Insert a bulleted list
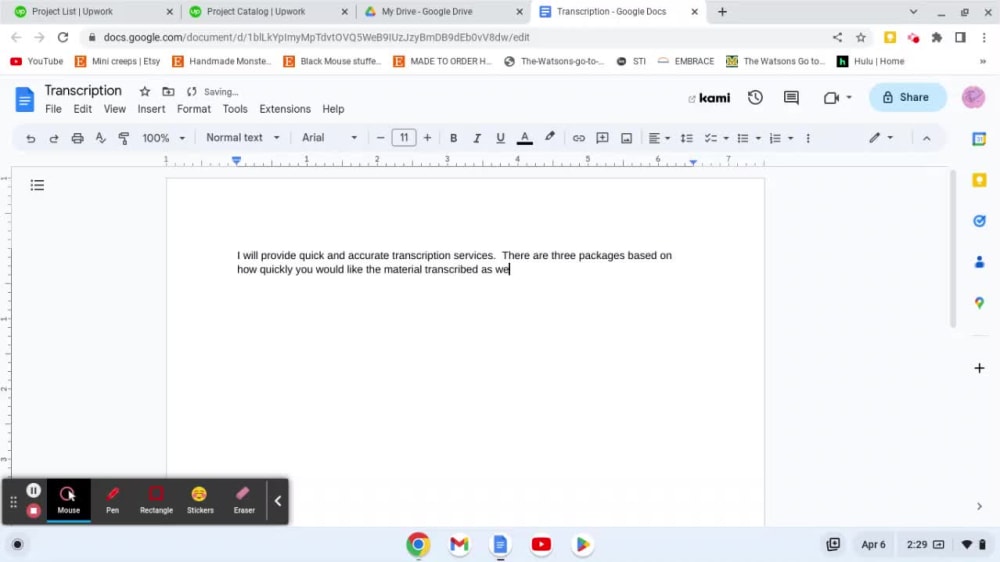 click(x=742, y=138)
